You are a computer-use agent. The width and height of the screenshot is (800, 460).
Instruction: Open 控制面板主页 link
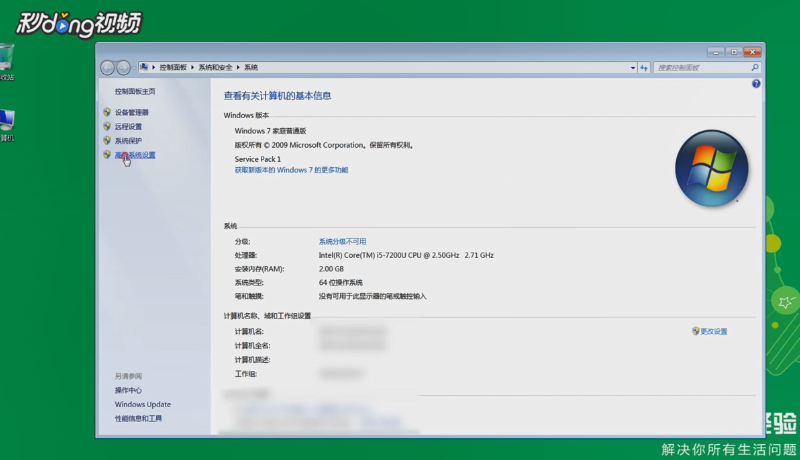(135, 91)
